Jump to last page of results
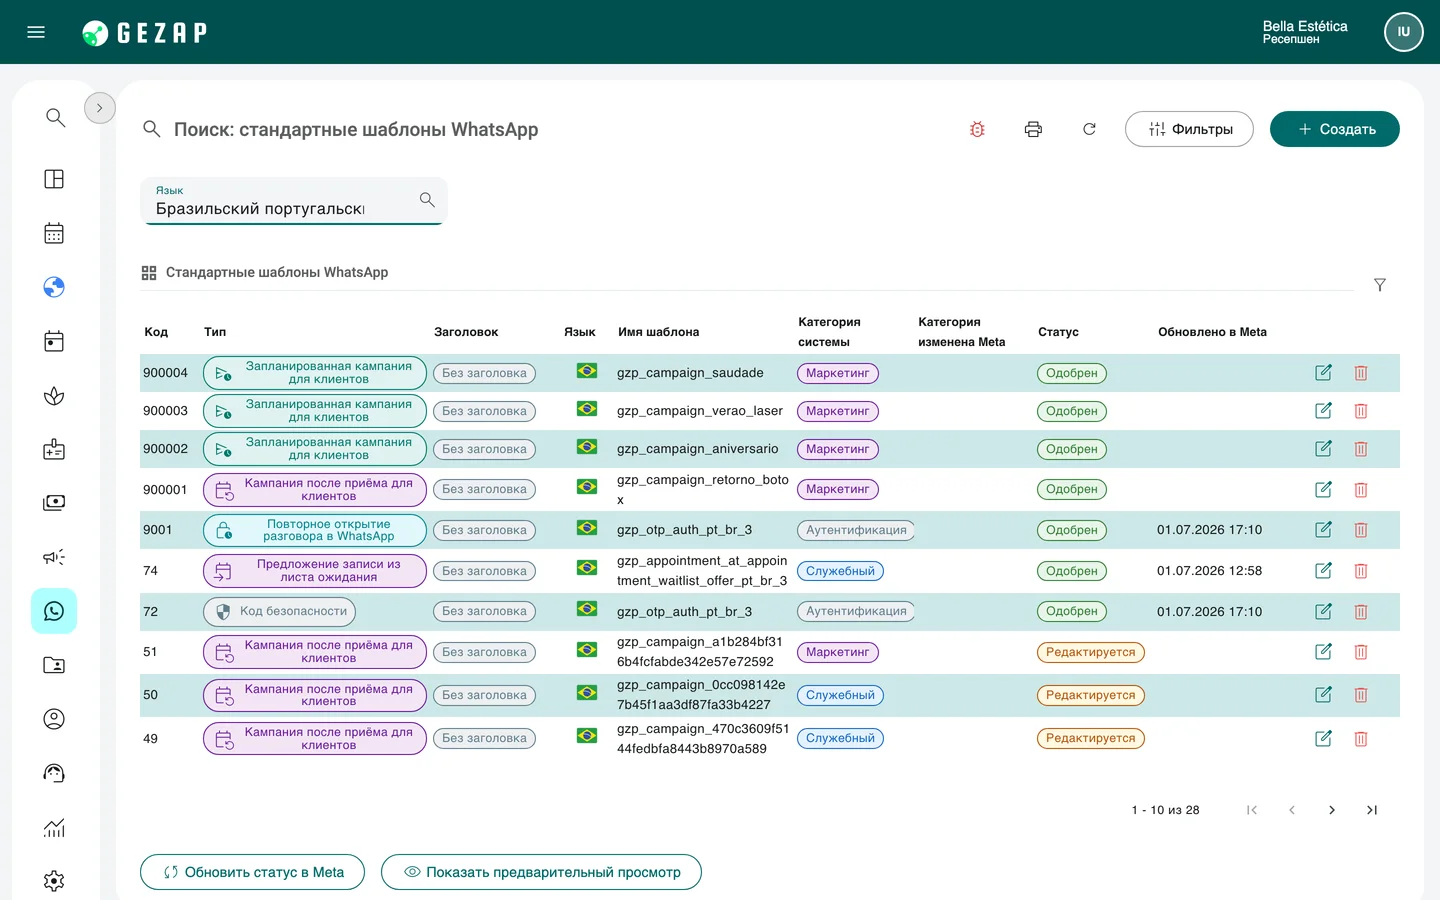The height and width of the screenshot is (900, 1440). (1372, 810)
